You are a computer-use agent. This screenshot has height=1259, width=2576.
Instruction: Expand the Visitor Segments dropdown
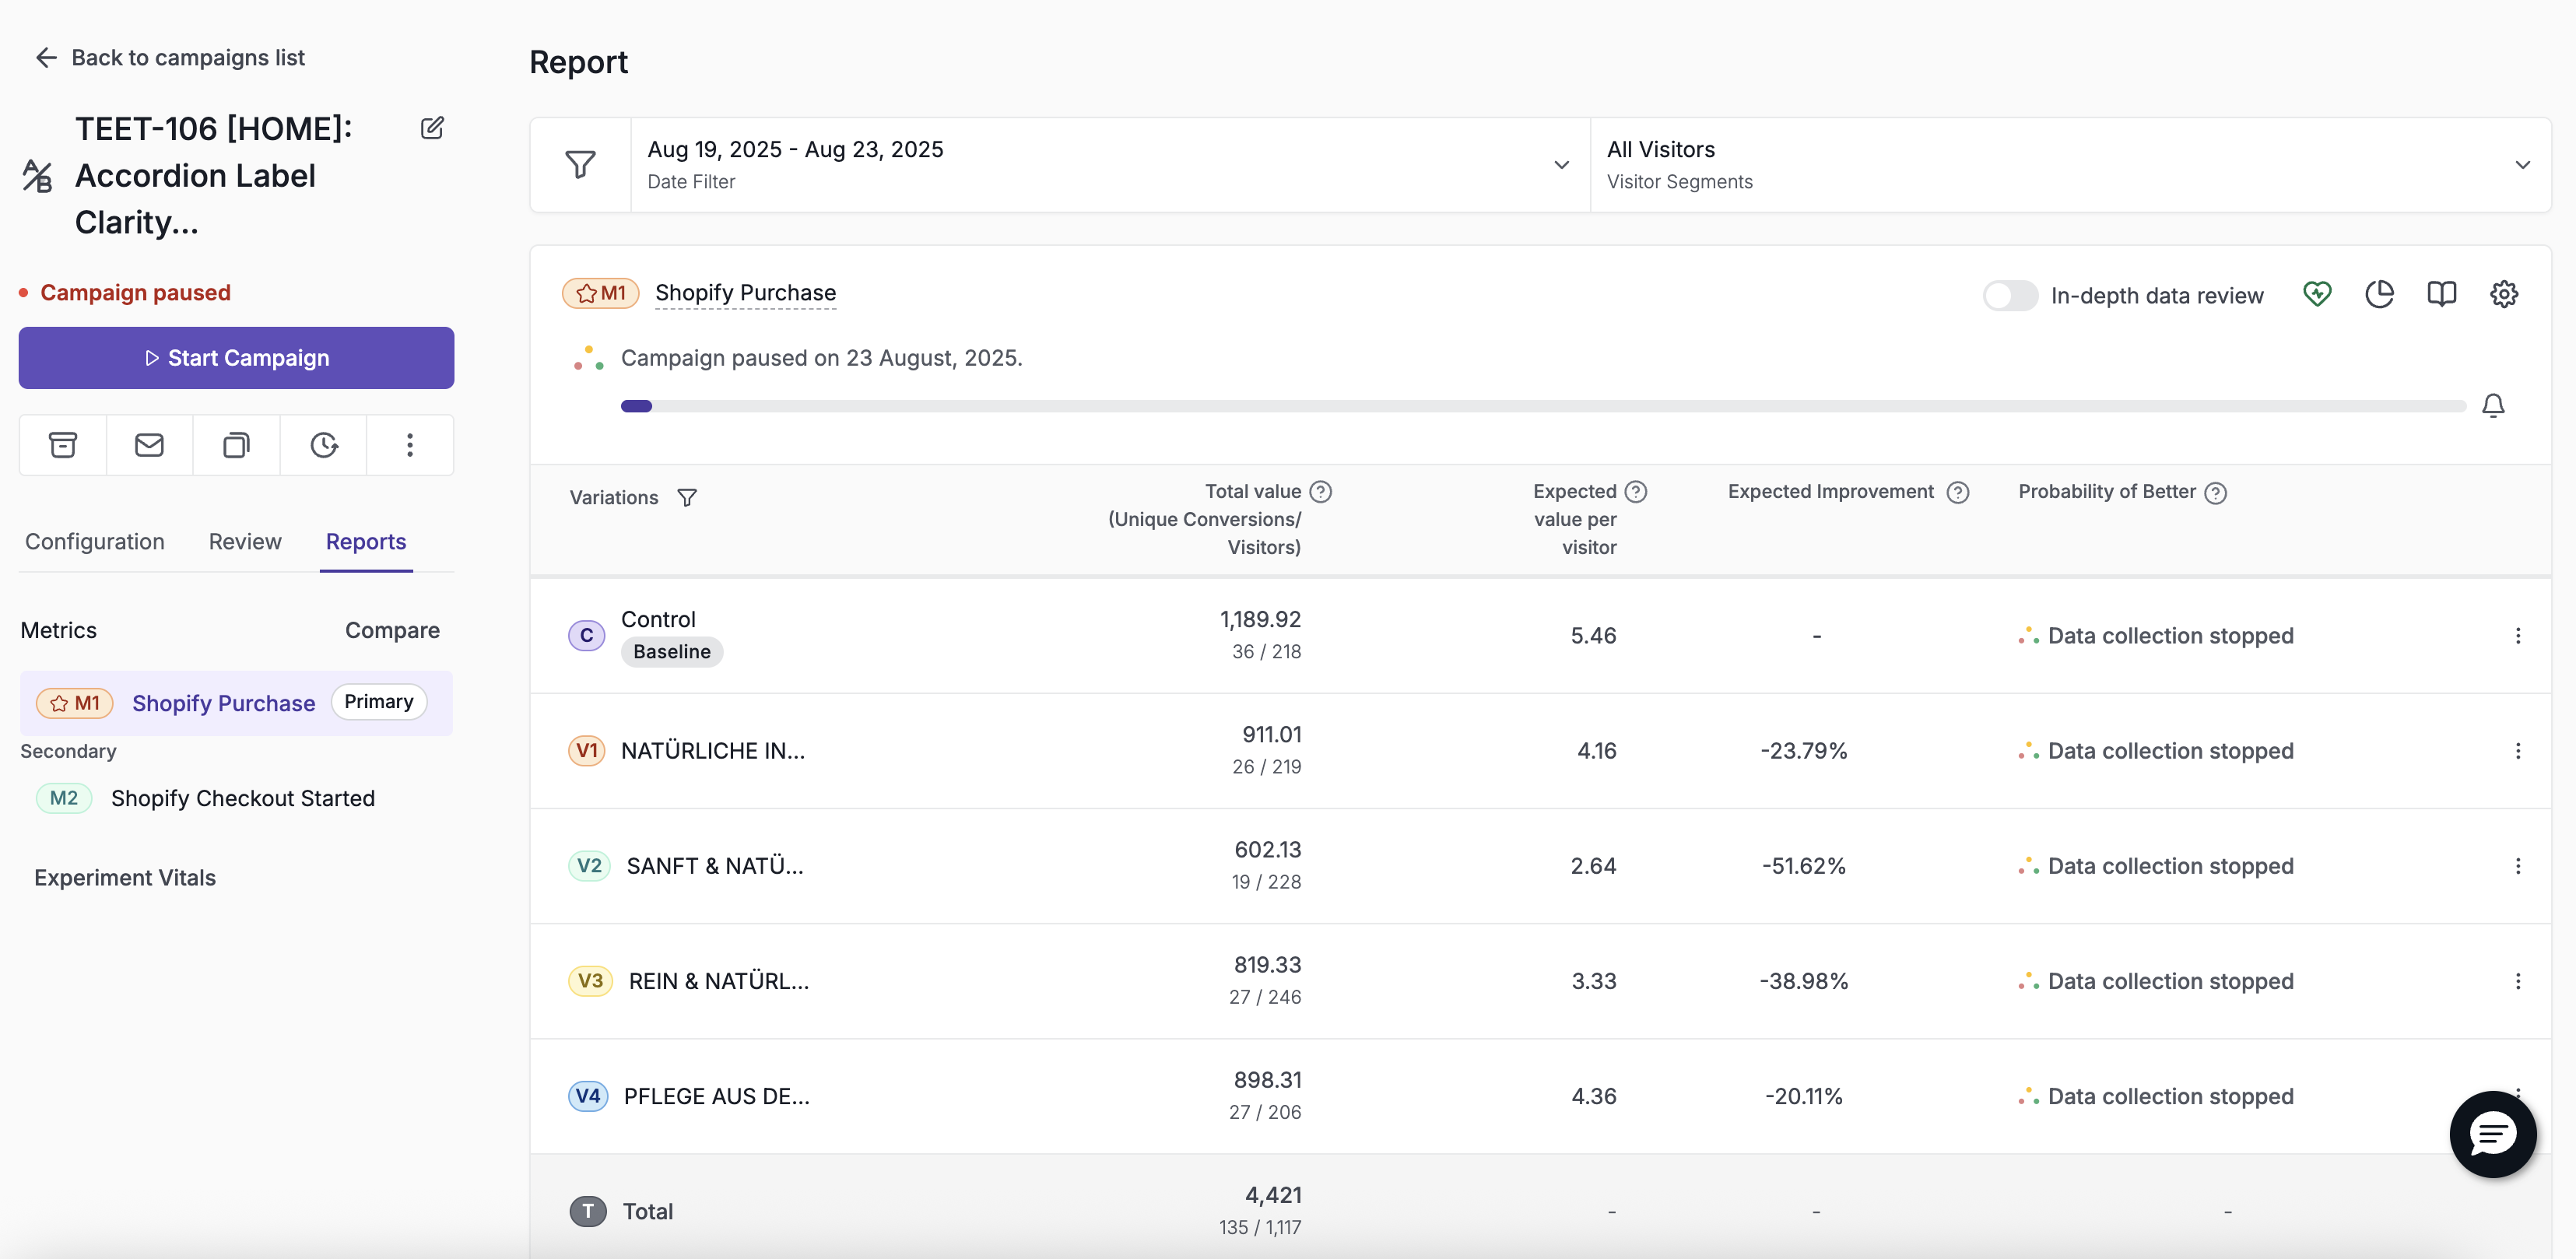(2070, 165)
